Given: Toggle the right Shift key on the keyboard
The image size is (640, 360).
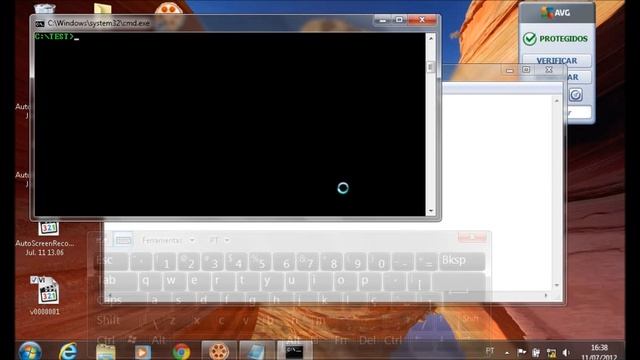Looking at the screenshot, I should (x=470, y=319).
